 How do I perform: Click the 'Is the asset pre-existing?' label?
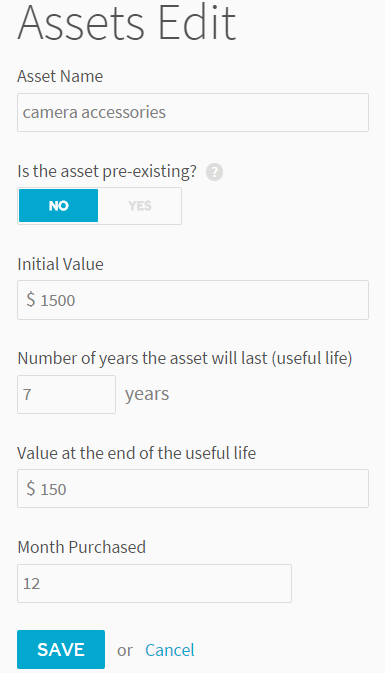pos(107,172)
